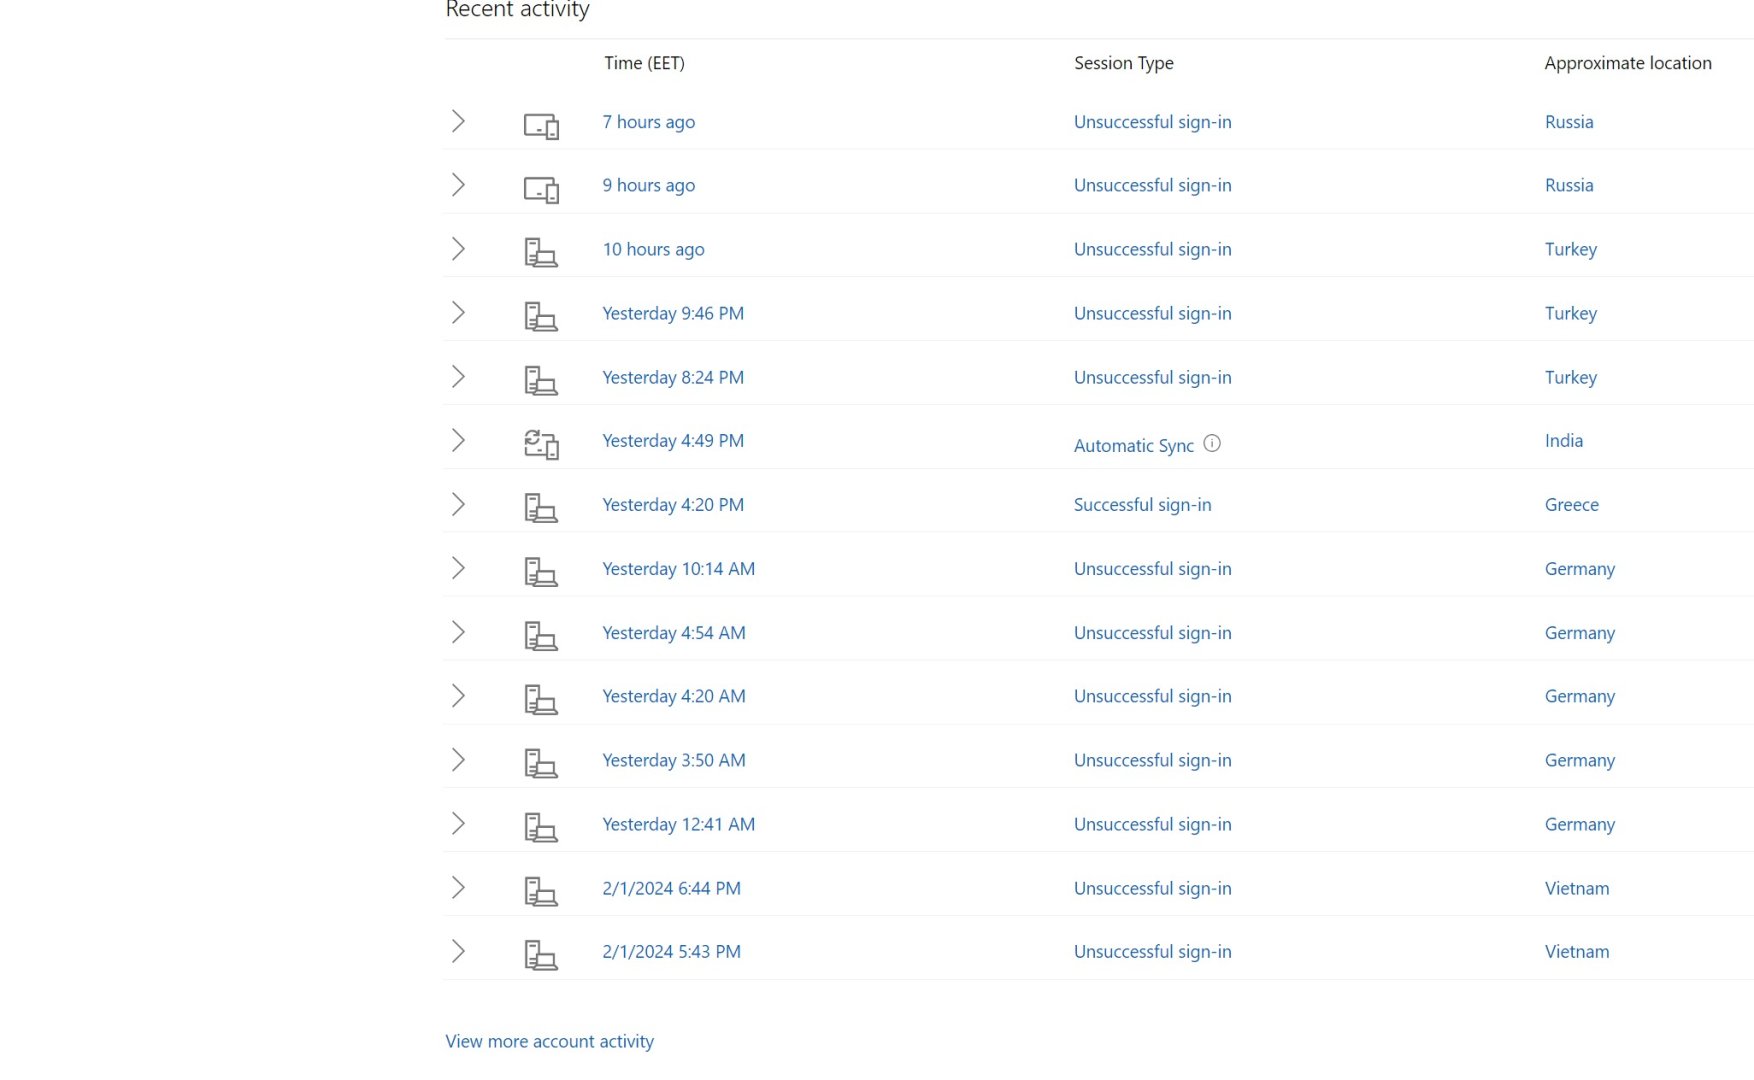The image size is (1754, 1080).
Task: Click Unsuccessful sign-in for Yesterday 3:50 AM
Action: click(1152, 760)
